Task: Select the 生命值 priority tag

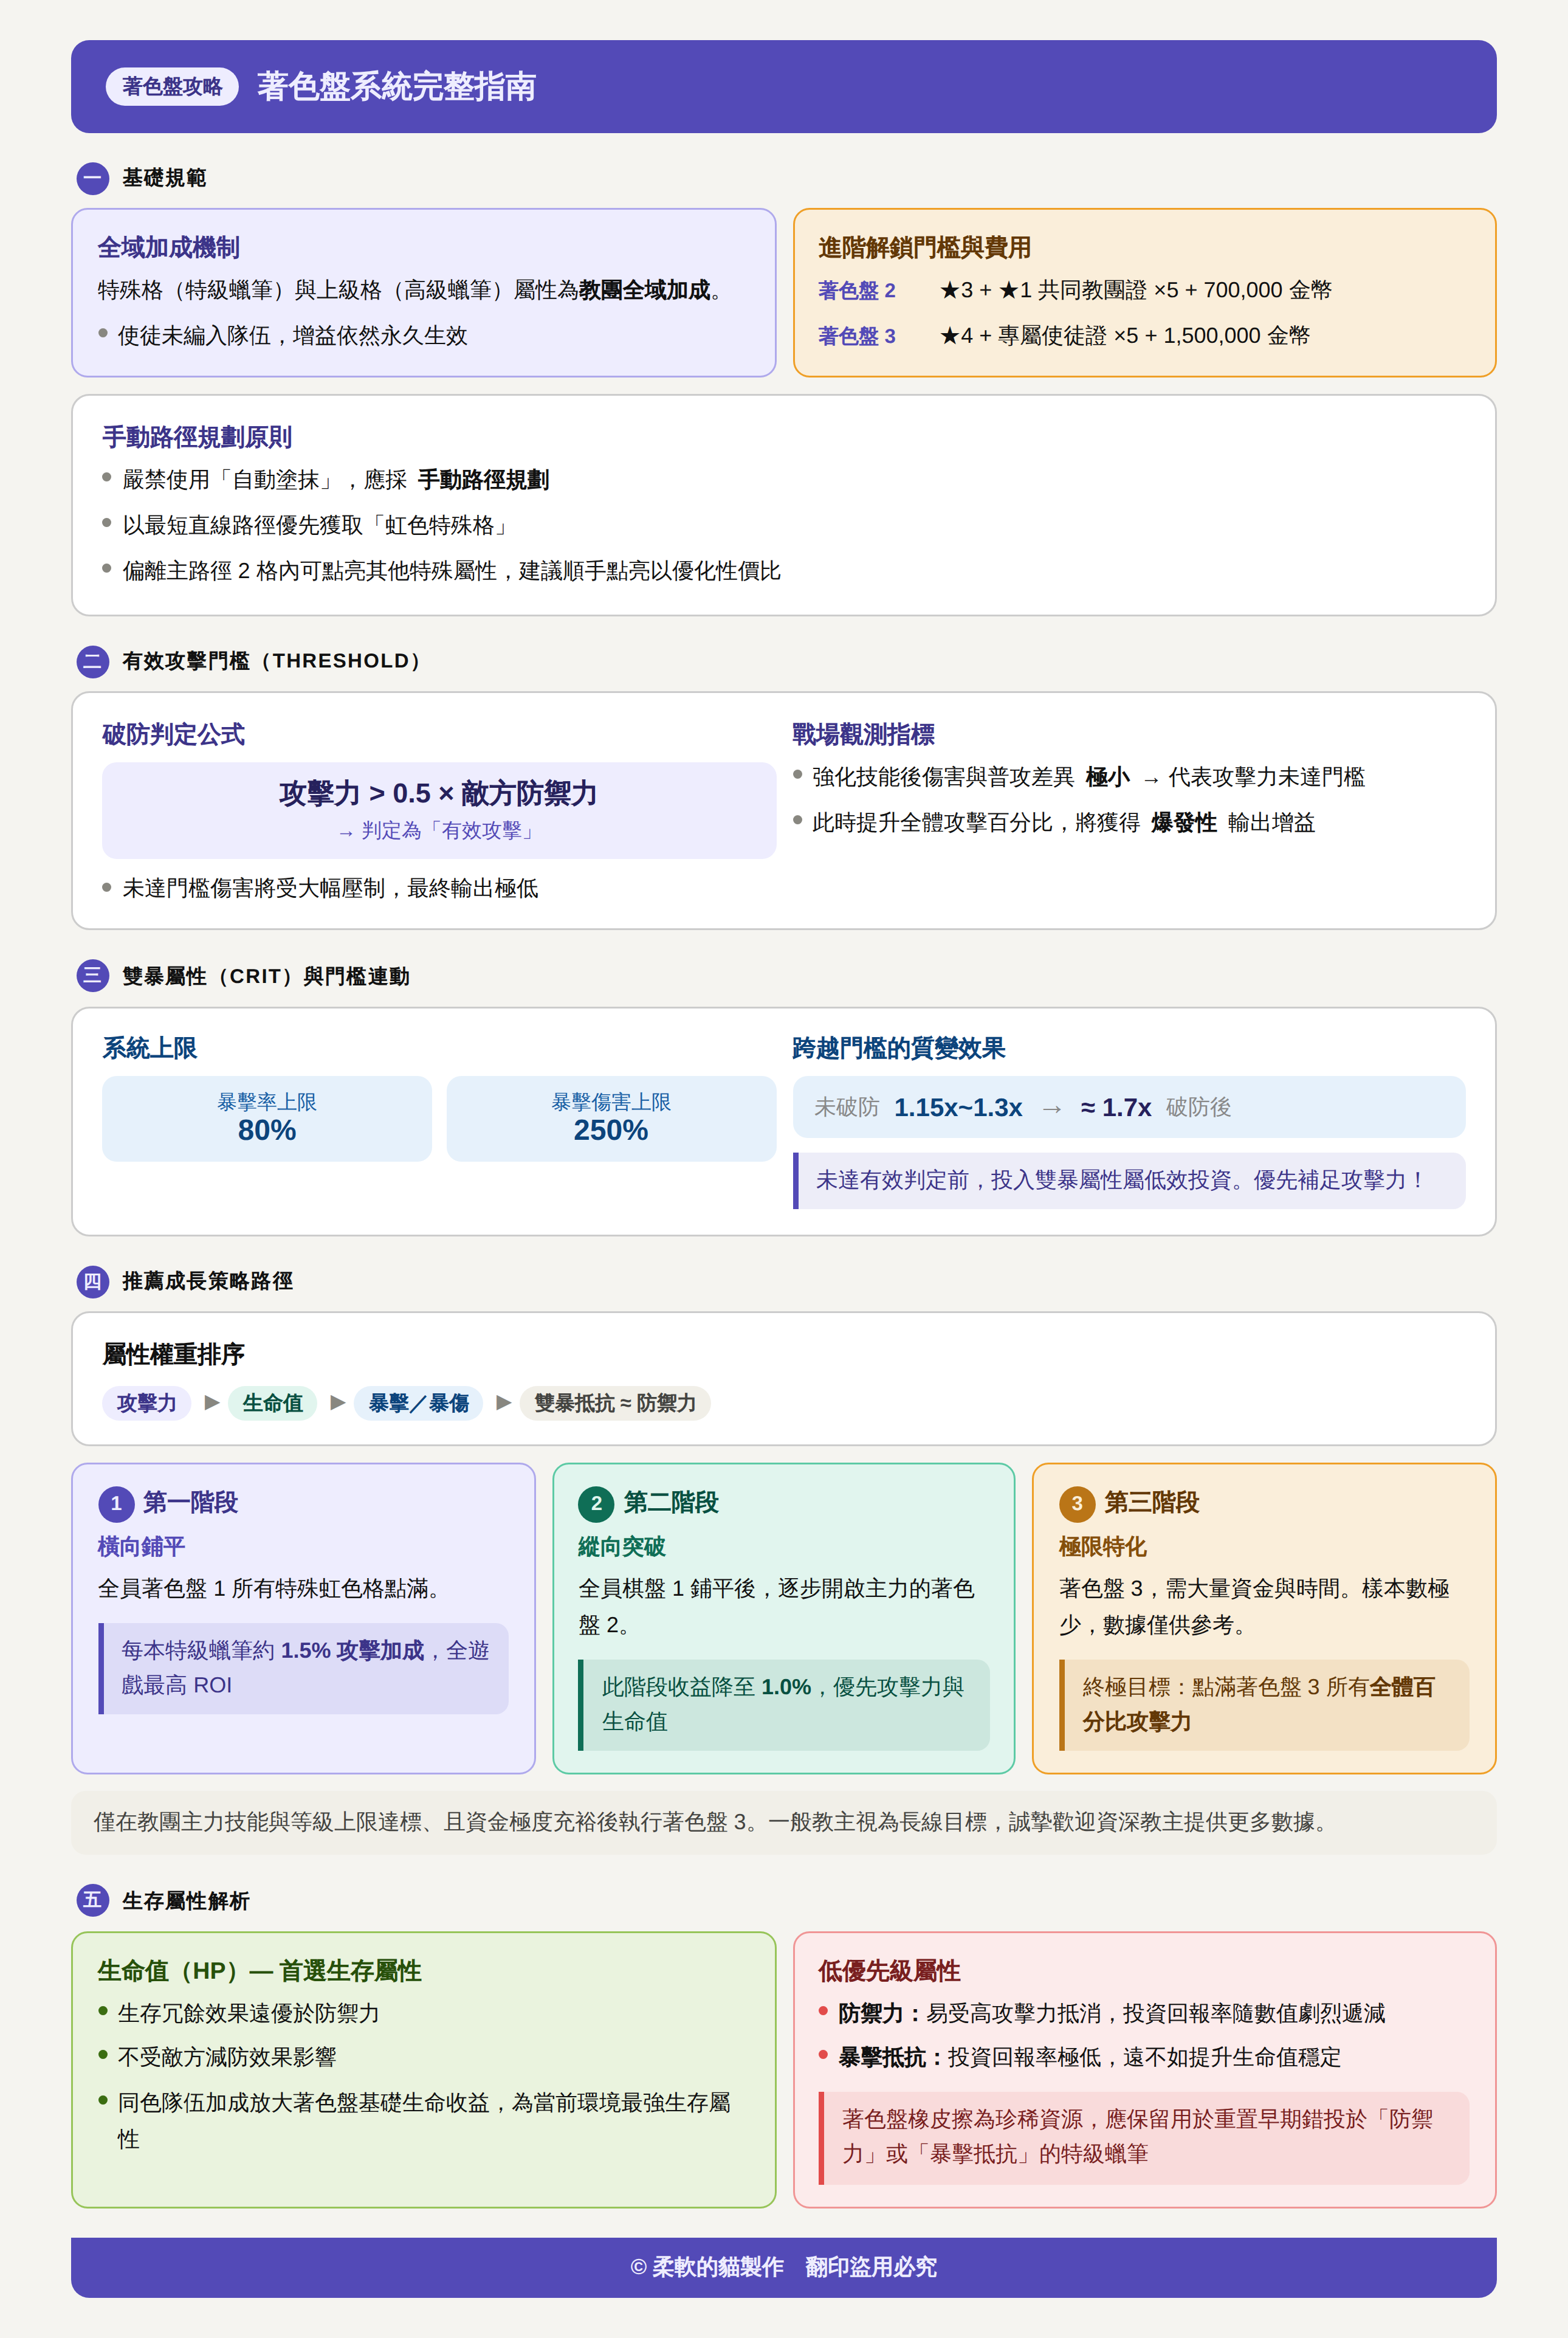Action: (x=272, y=1403)
